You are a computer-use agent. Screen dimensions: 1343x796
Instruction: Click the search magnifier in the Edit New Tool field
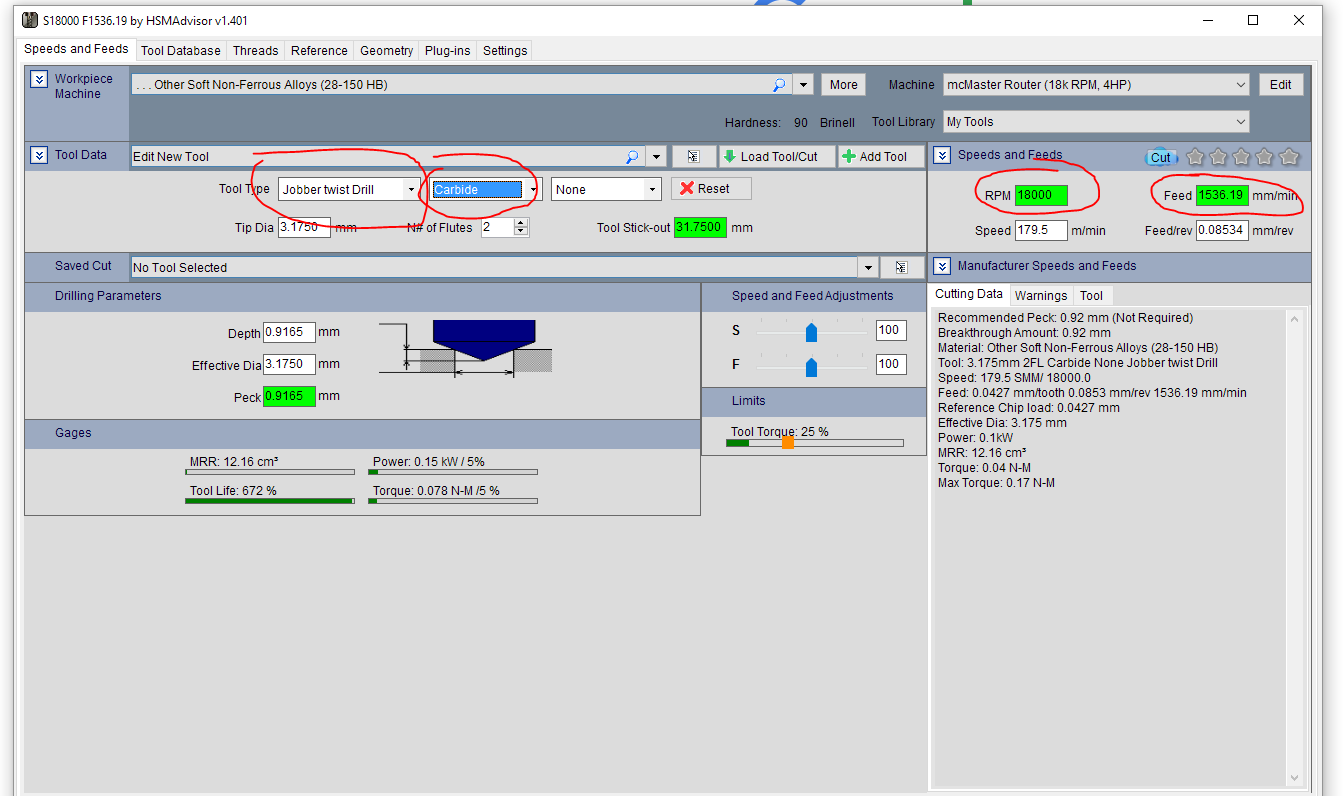632,157
